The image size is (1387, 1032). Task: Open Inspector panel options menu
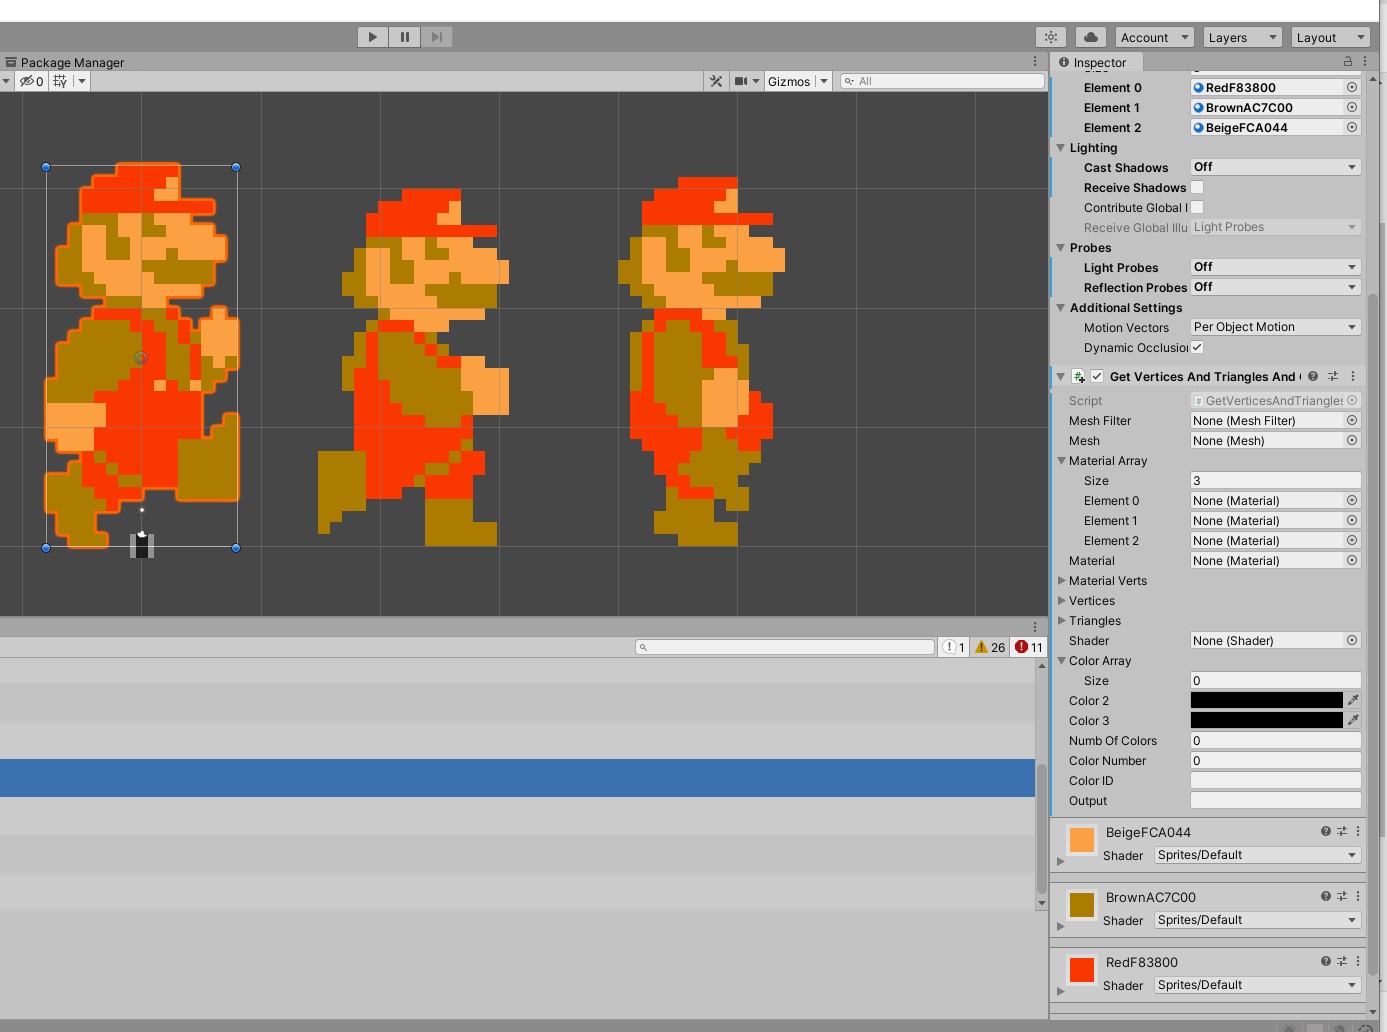click(1365, 62)
